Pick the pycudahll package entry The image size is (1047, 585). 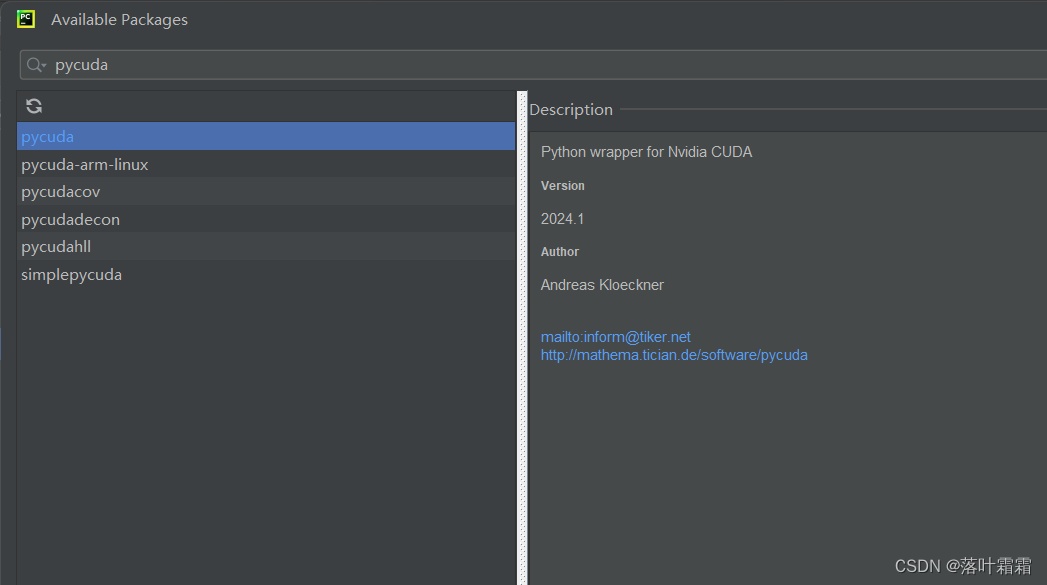pos(266,246)
